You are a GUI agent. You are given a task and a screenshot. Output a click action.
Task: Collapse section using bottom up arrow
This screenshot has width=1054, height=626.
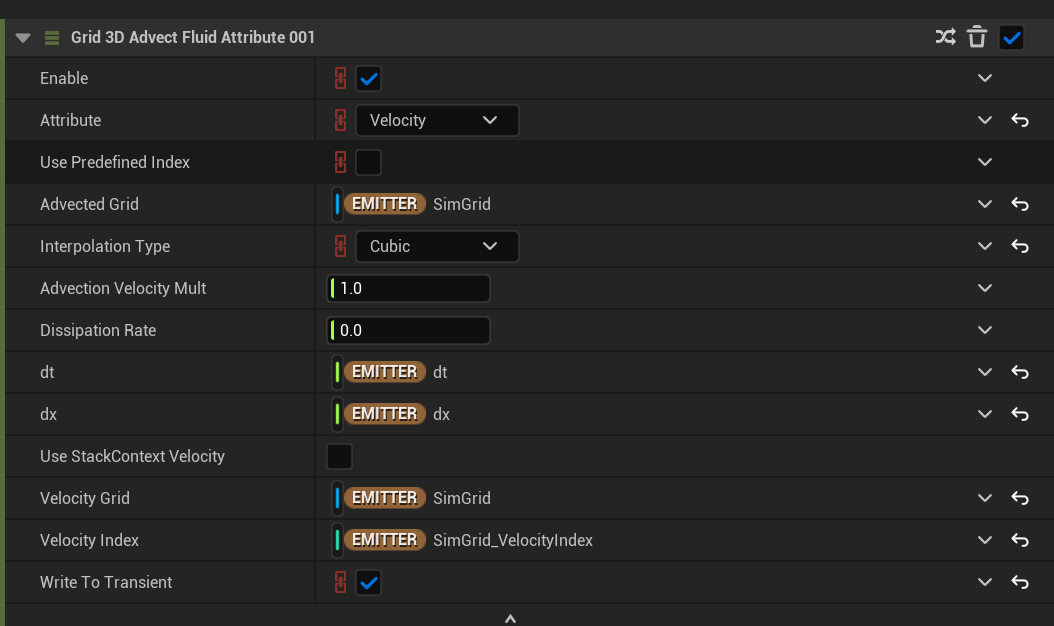510,619
